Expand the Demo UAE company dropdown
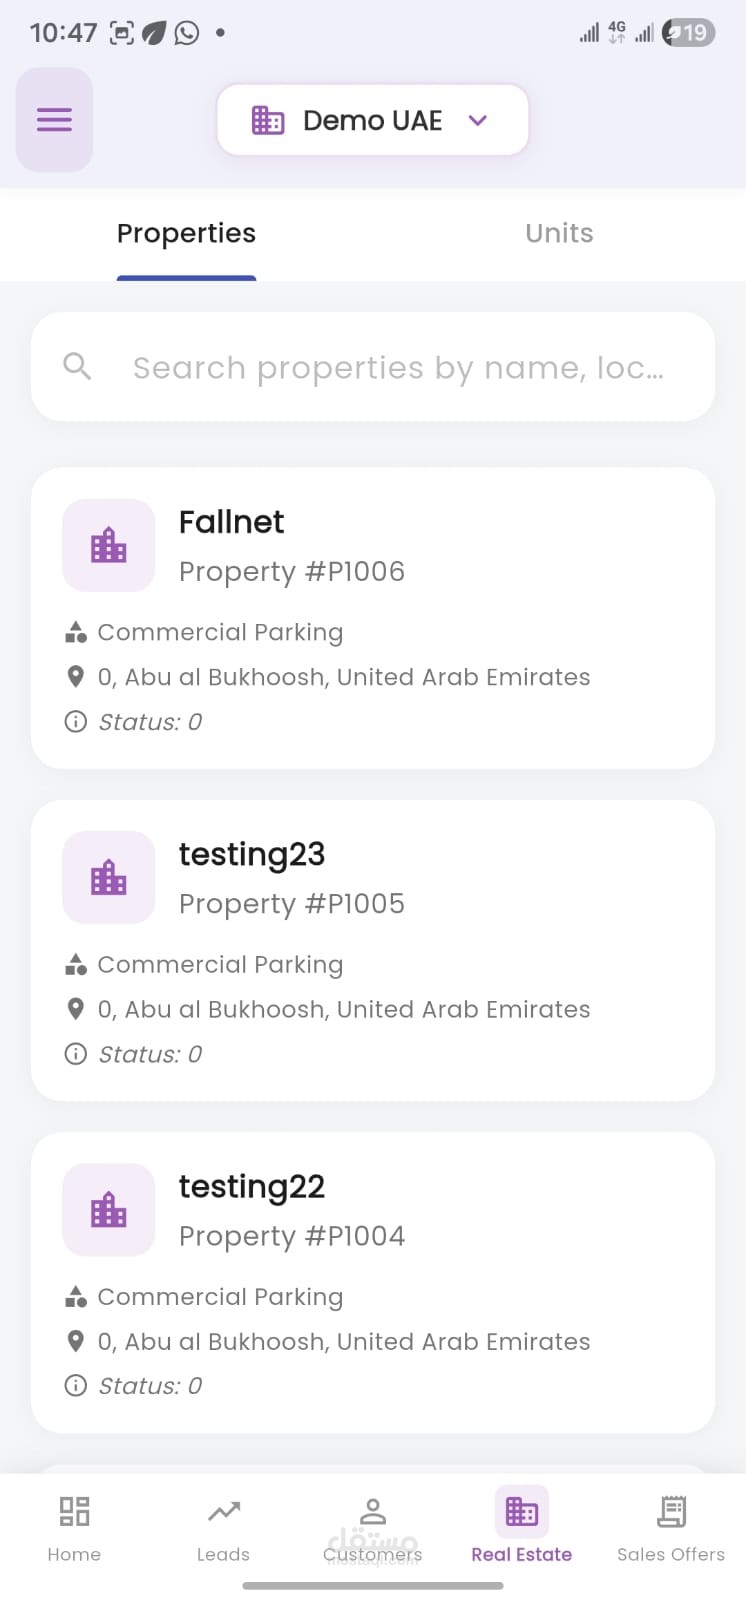Image resolution: width=746 pixels, height=1600 pixels. point(372,120)
